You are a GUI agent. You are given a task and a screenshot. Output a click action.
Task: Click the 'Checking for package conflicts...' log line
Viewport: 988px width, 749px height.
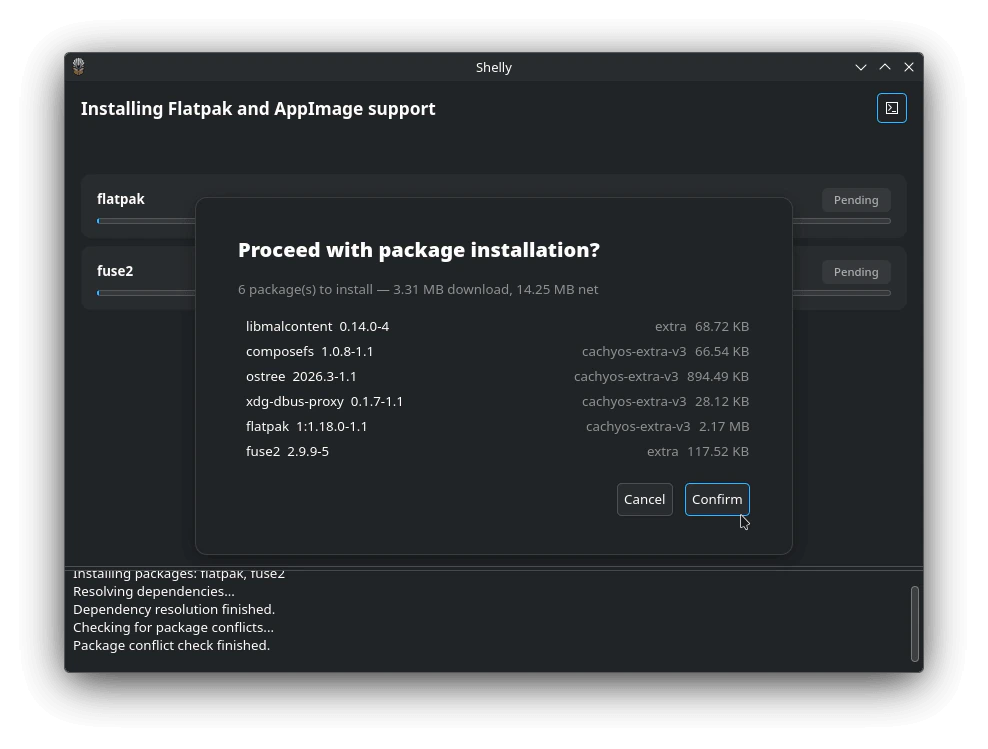point(173,627)
